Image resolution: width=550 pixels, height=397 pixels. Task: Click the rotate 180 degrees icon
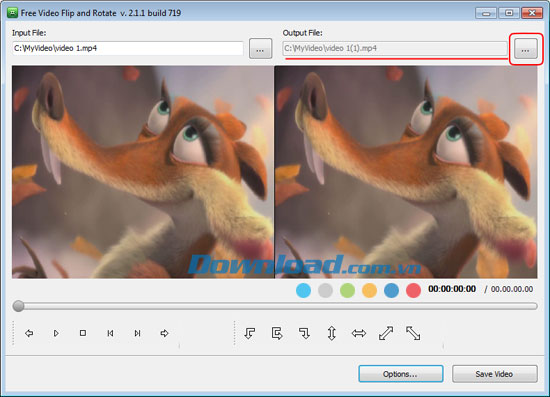[x=277, y=333]
